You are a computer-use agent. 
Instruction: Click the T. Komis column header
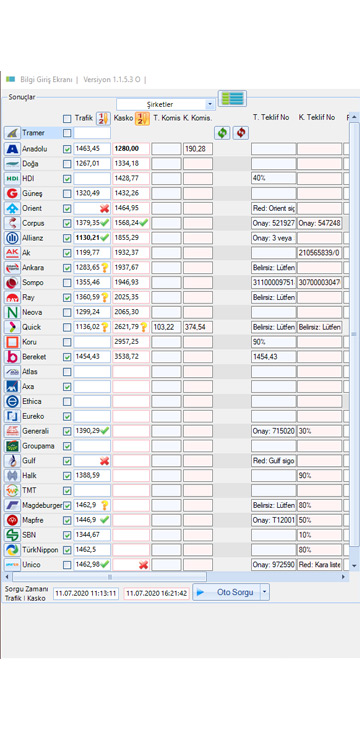(x=166, y=118)
